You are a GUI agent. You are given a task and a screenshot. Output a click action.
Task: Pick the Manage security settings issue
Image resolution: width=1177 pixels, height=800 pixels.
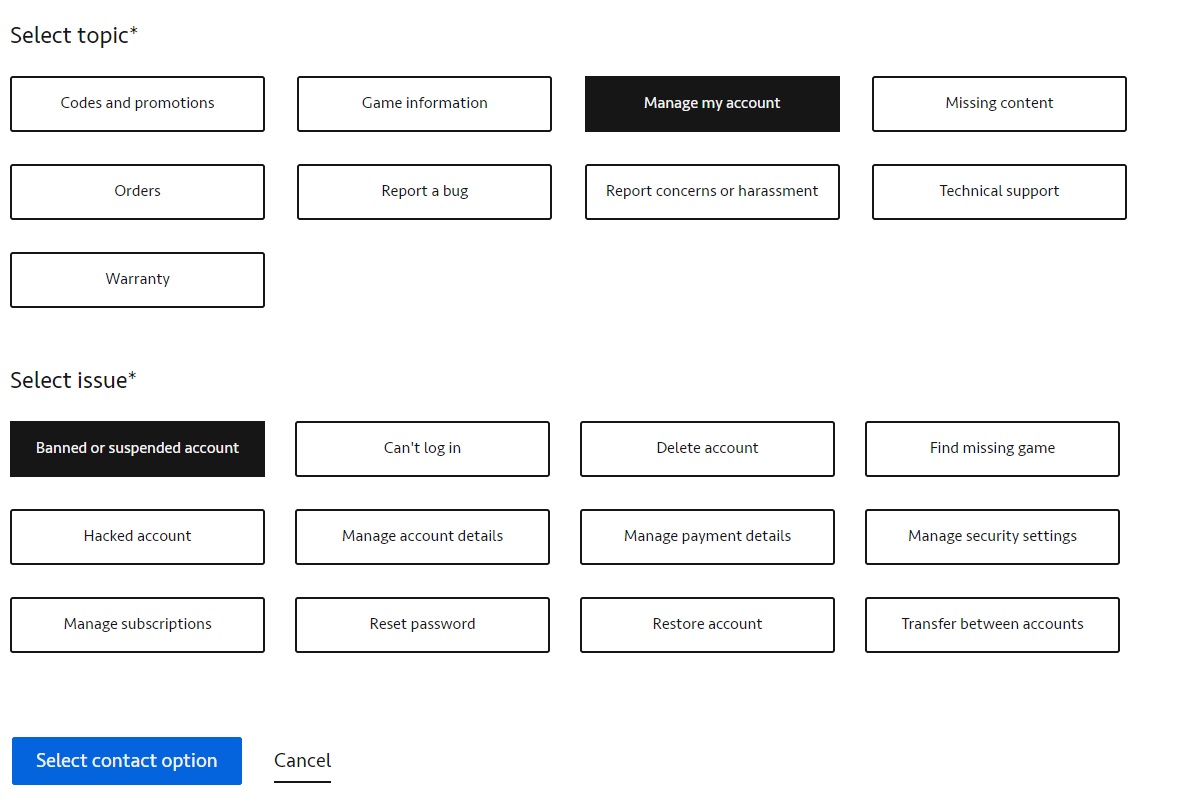click(992, 536)
